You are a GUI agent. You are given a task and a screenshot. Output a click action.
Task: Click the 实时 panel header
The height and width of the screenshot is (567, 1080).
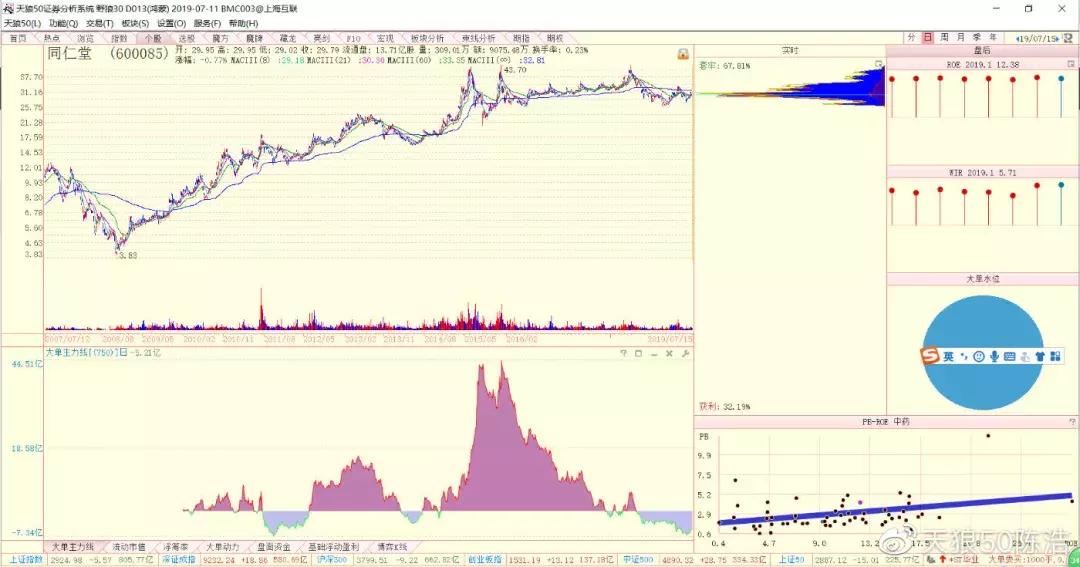tap(790, 51)
